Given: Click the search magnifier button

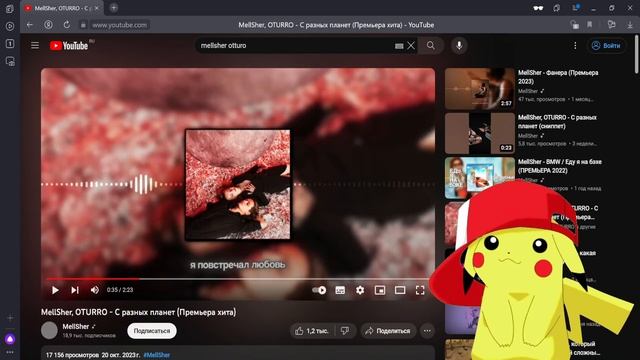Looking at the screenshot, I should (431, 46).
